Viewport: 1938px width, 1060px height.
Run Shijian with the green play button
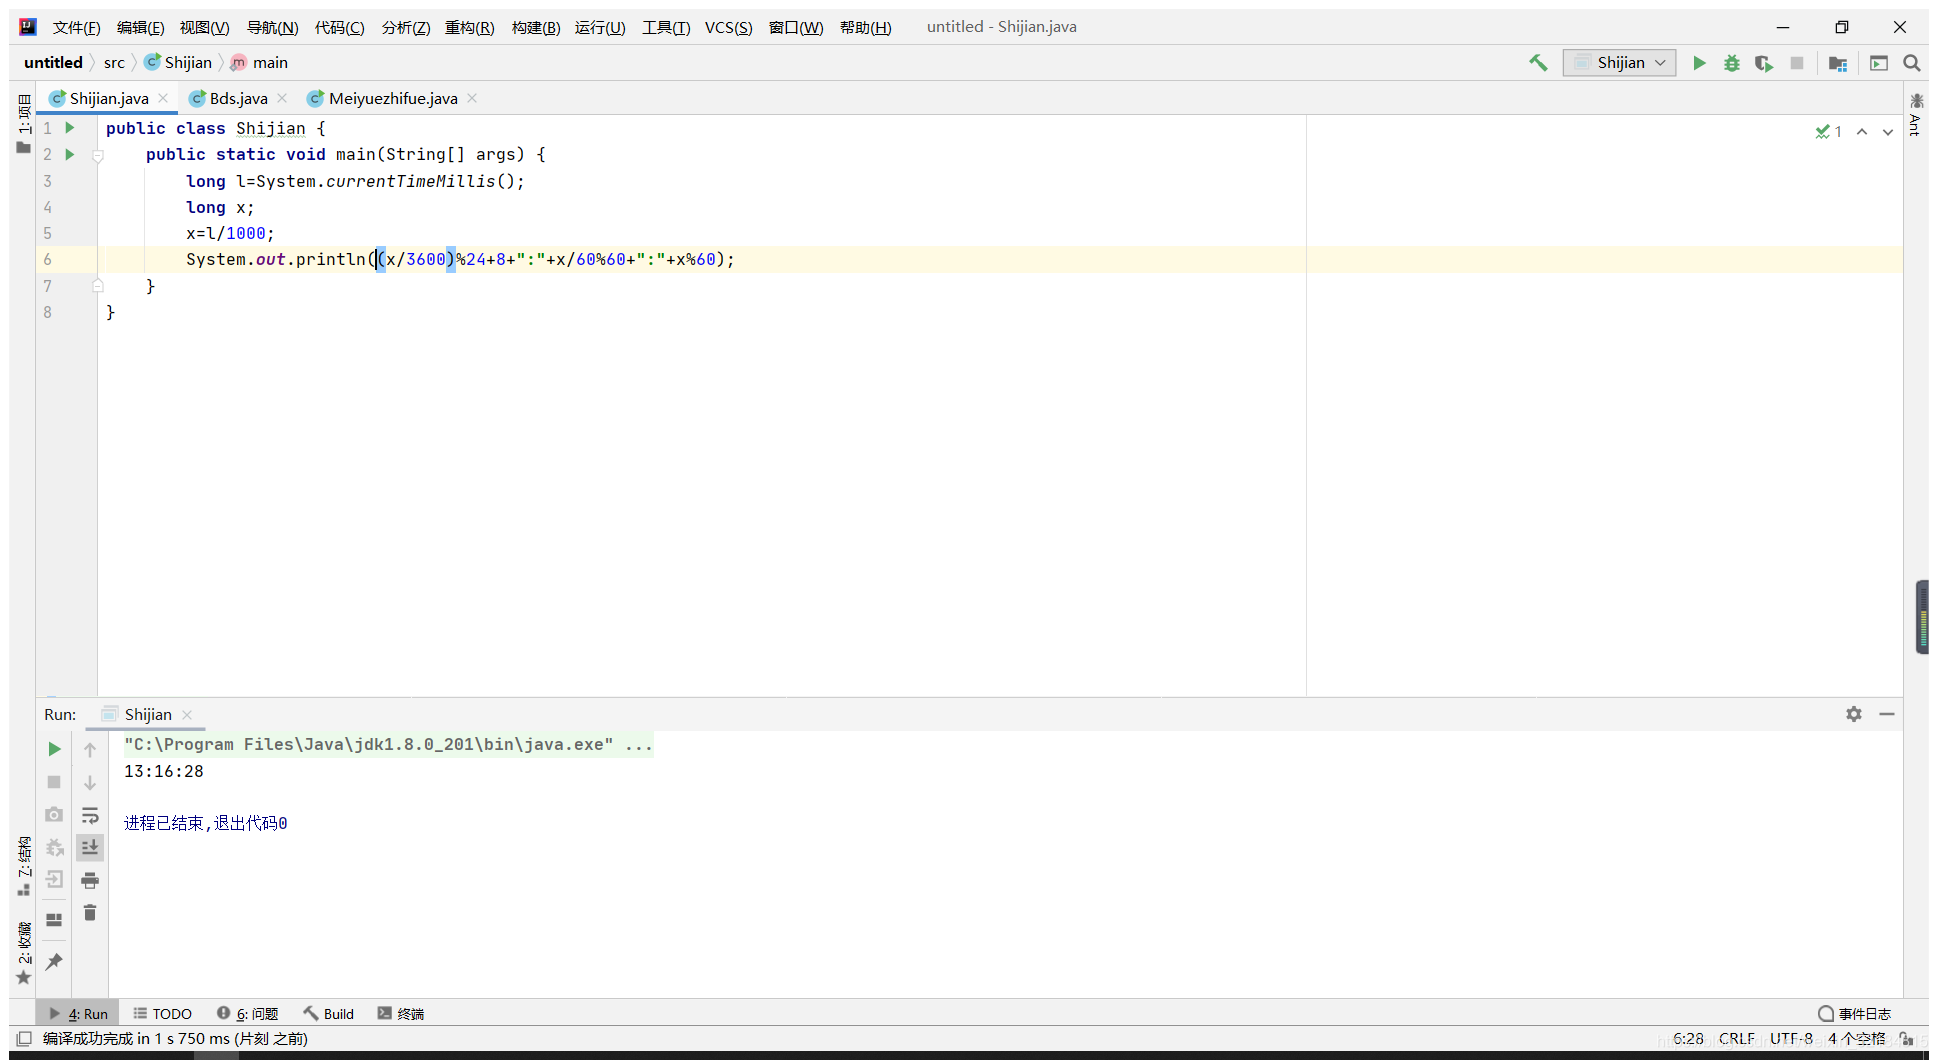1699,63
